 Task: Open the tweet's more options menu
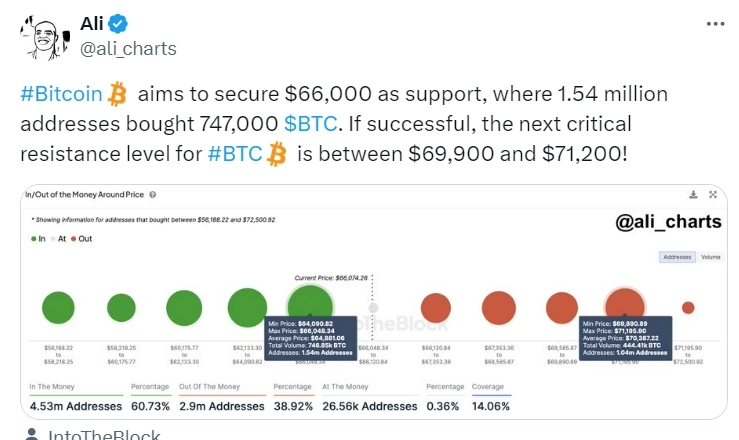[x=713, y=25]
